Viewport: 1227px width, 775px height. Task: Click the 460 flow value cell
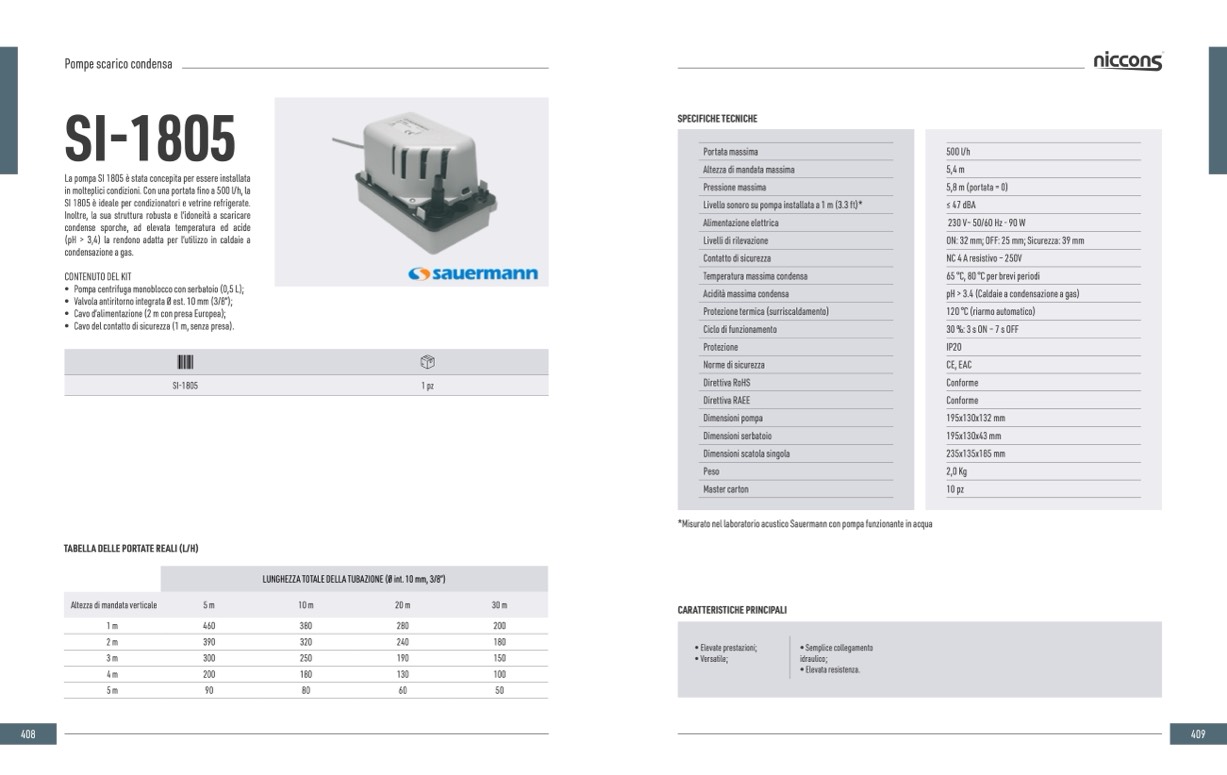(x=209, y=625)
